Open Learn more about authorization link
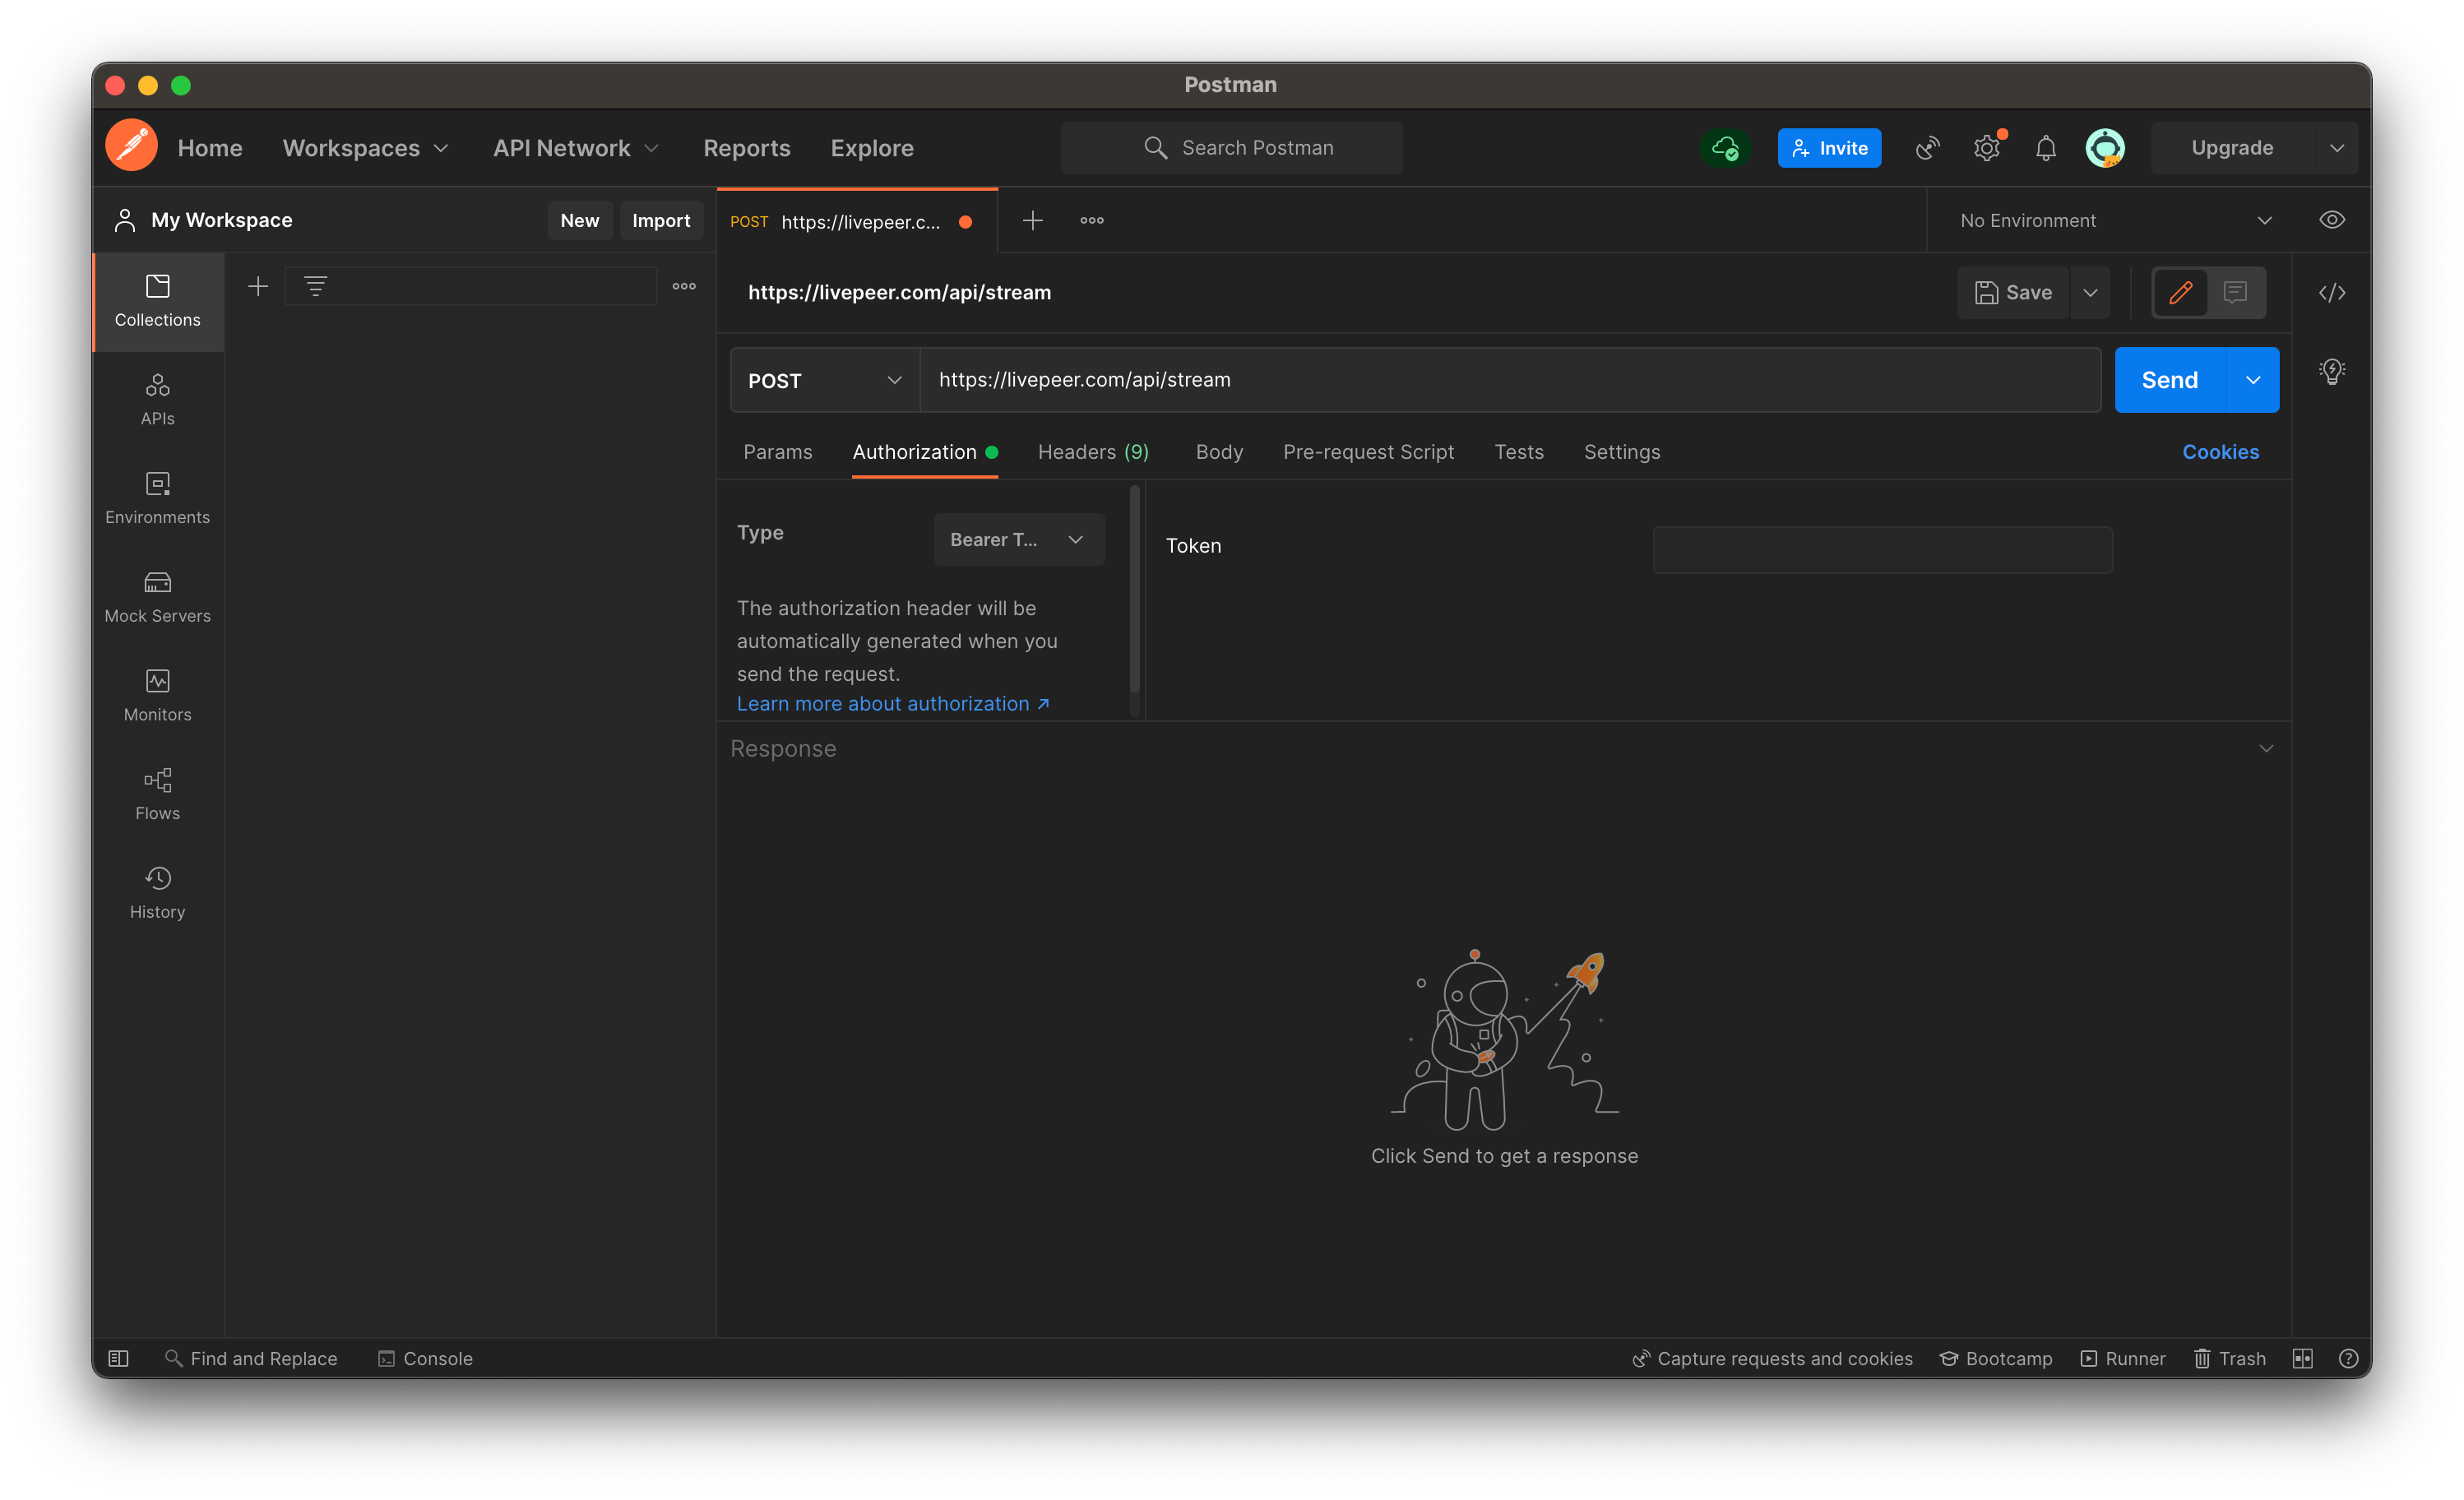The height and width of the screenshot is (1500, 2464). point(892,703)
